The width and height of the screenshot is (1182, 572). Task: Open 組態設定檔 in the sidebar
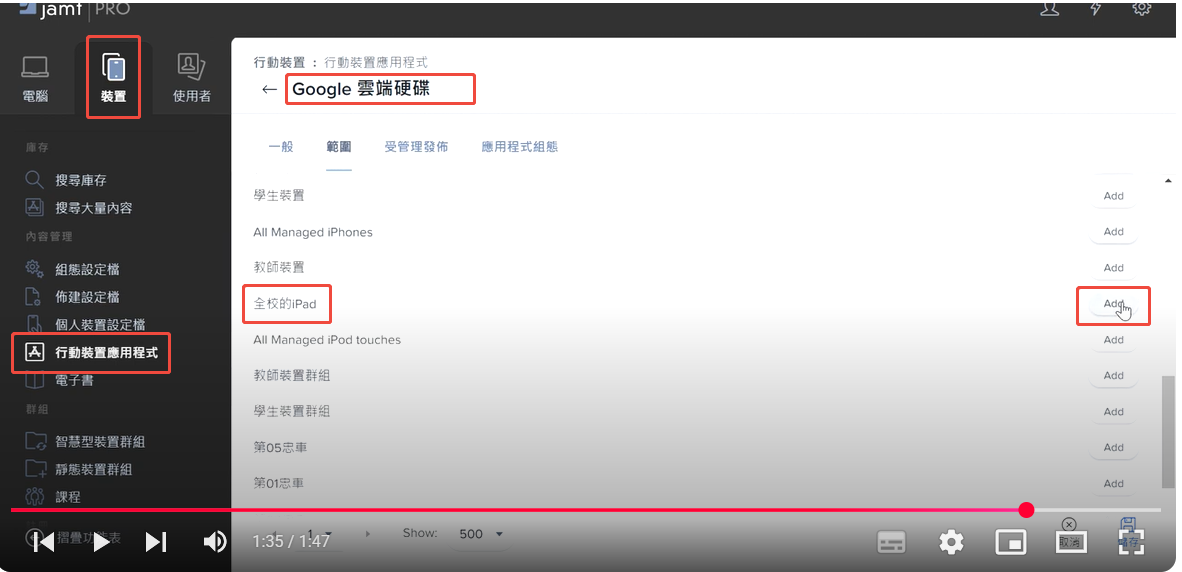72,269
